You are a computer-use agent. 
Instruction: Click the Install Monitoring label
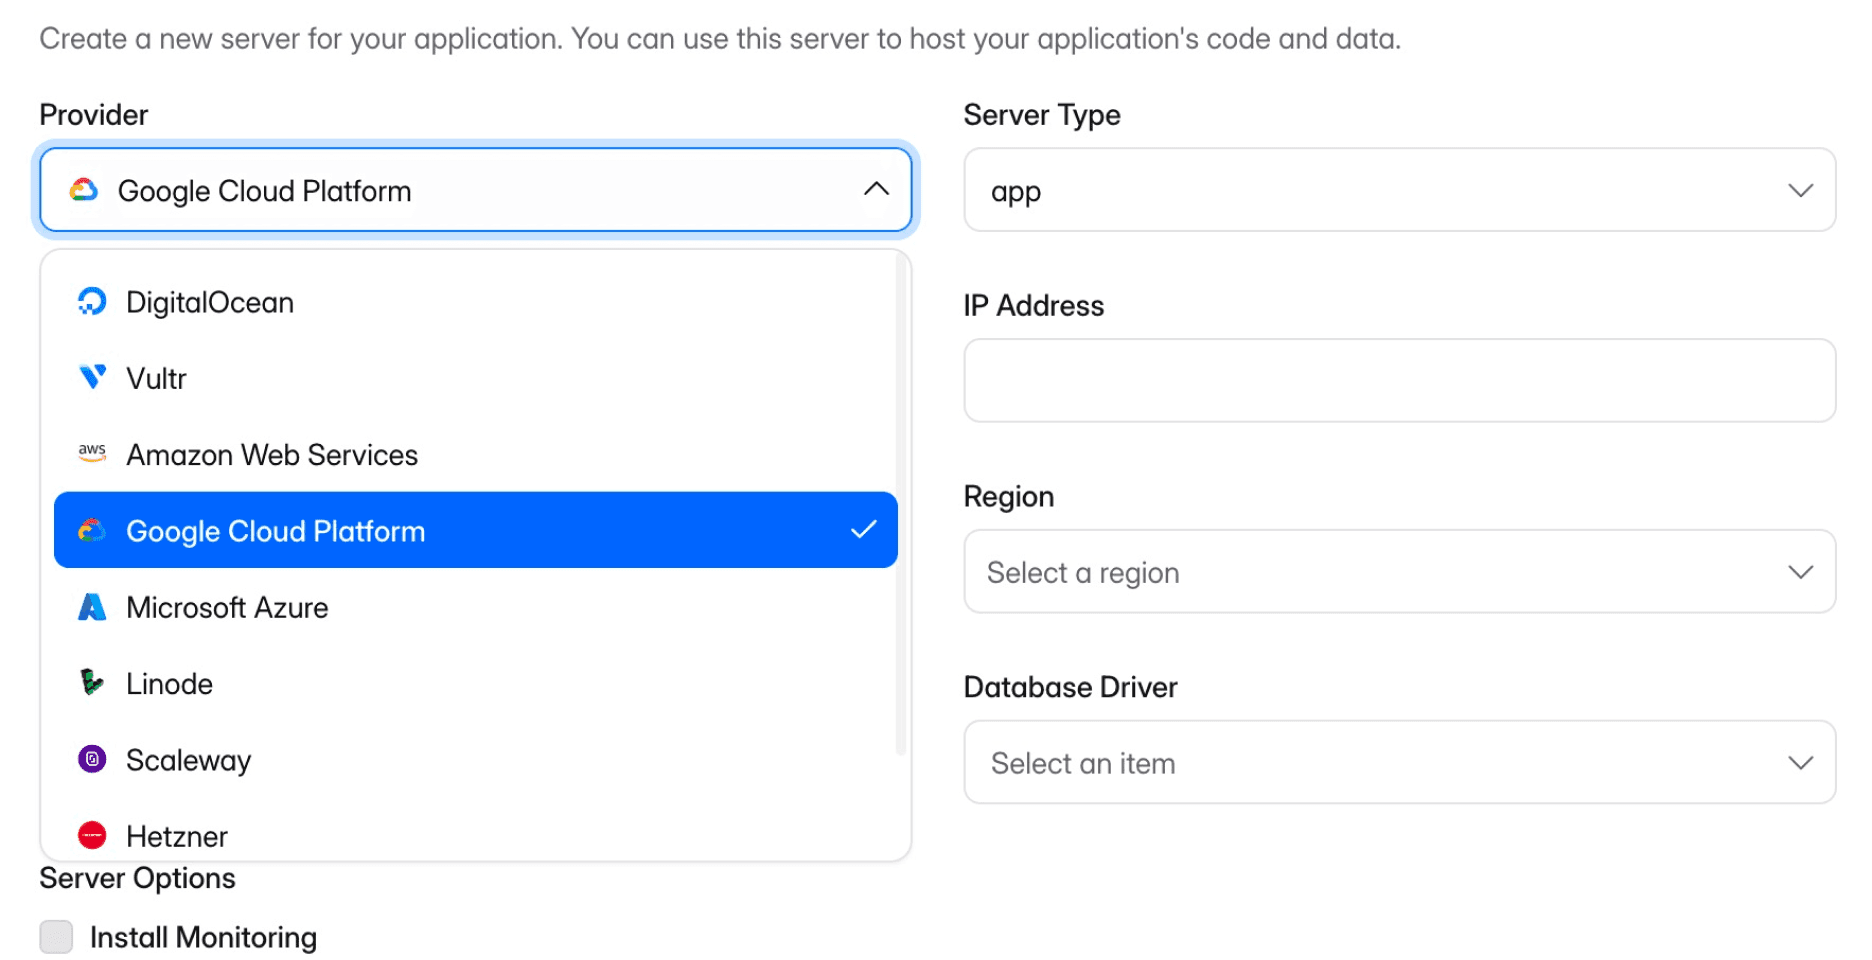click(203, 938)
